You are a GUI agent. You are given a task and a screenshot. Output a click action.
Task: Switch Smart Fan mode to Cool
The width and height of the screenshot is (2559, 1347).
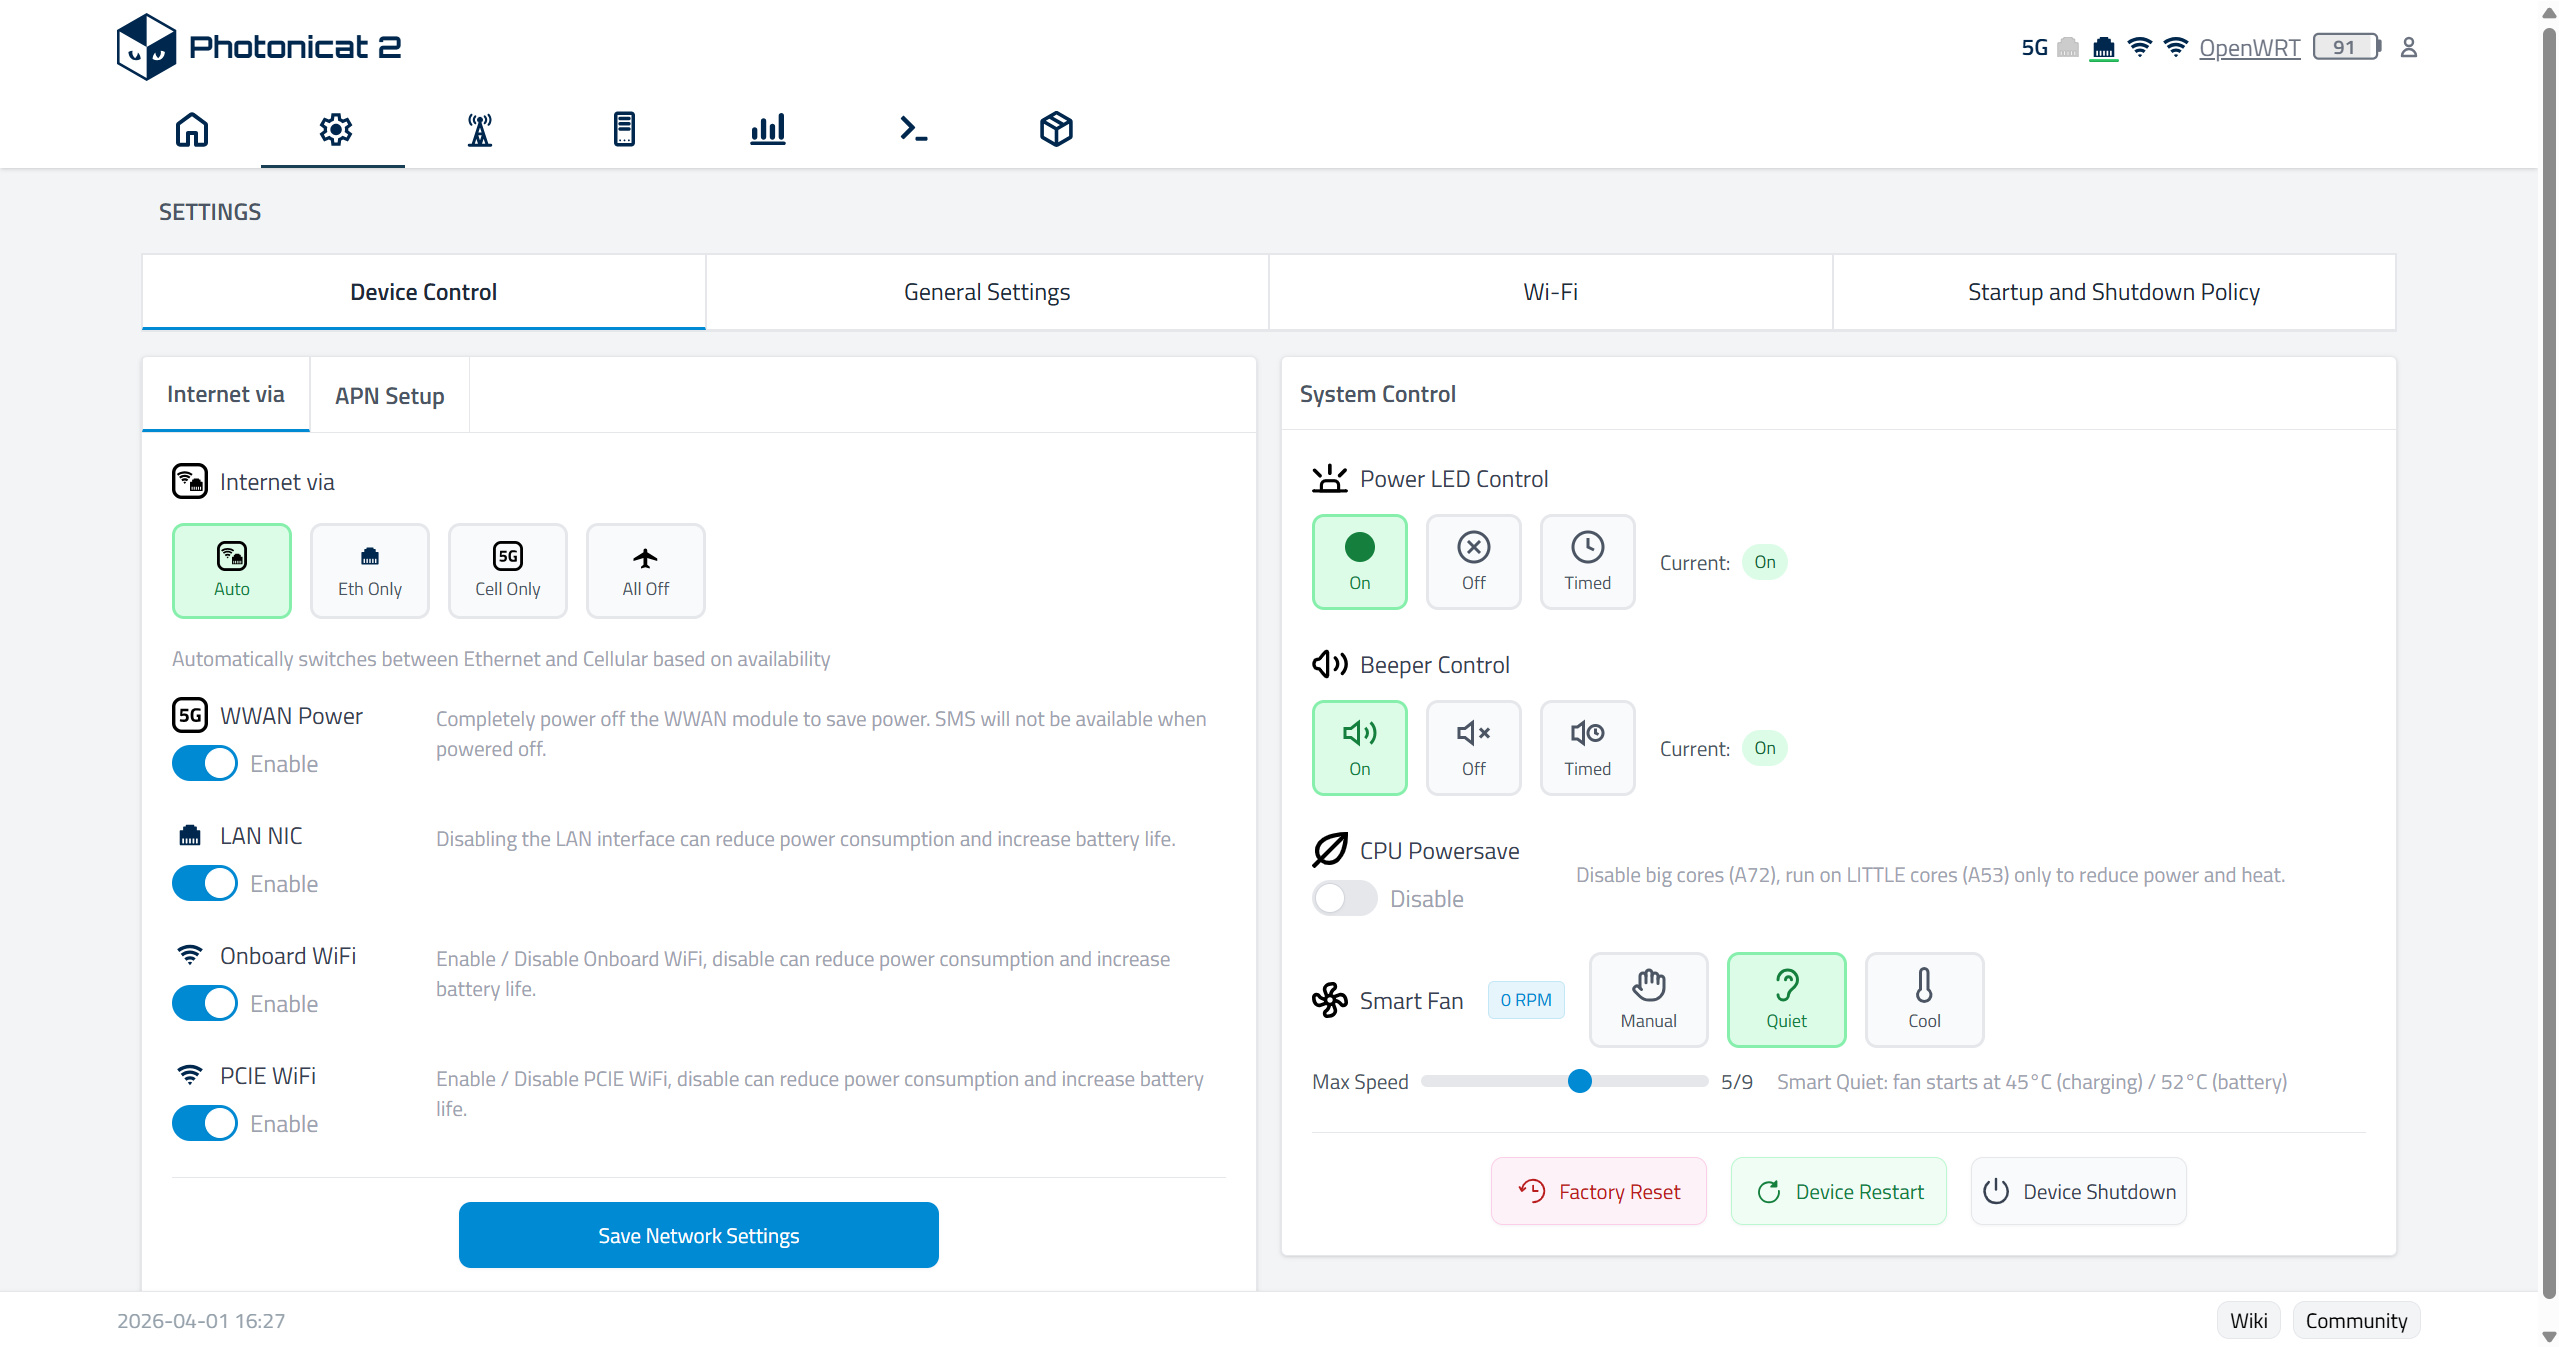click(1923, 999)
